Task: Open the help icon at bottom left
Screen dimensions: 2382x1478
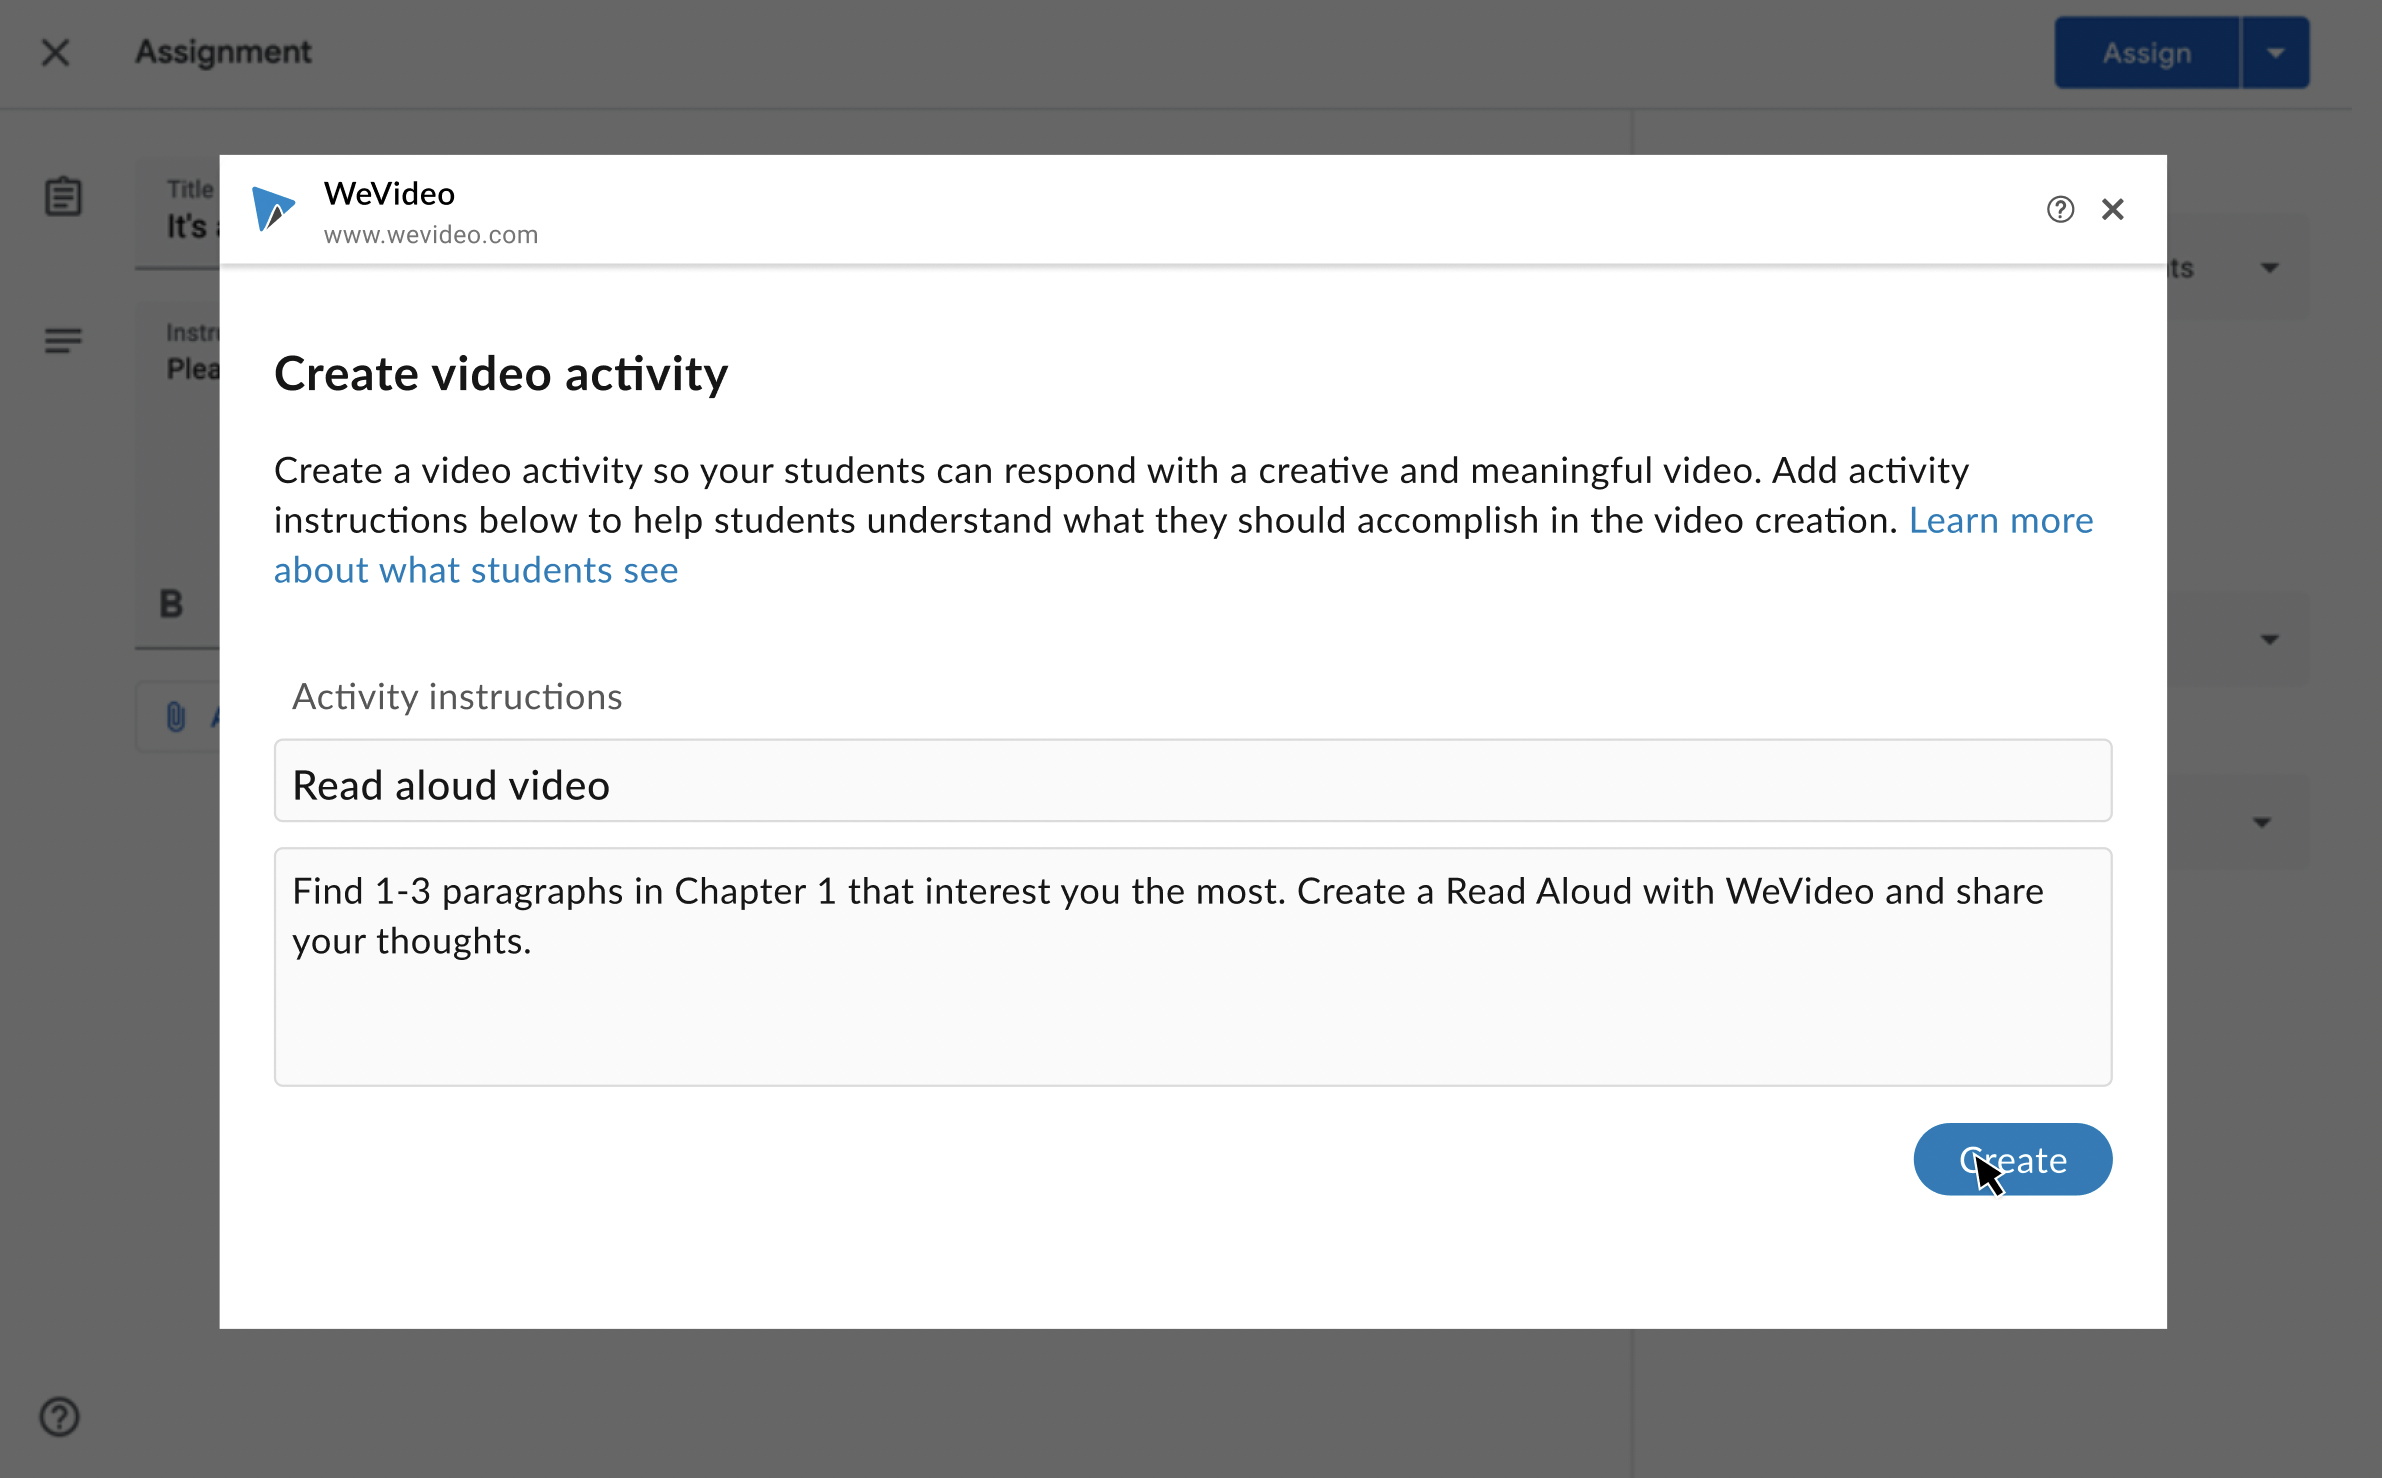Action: pos(59,1416)
